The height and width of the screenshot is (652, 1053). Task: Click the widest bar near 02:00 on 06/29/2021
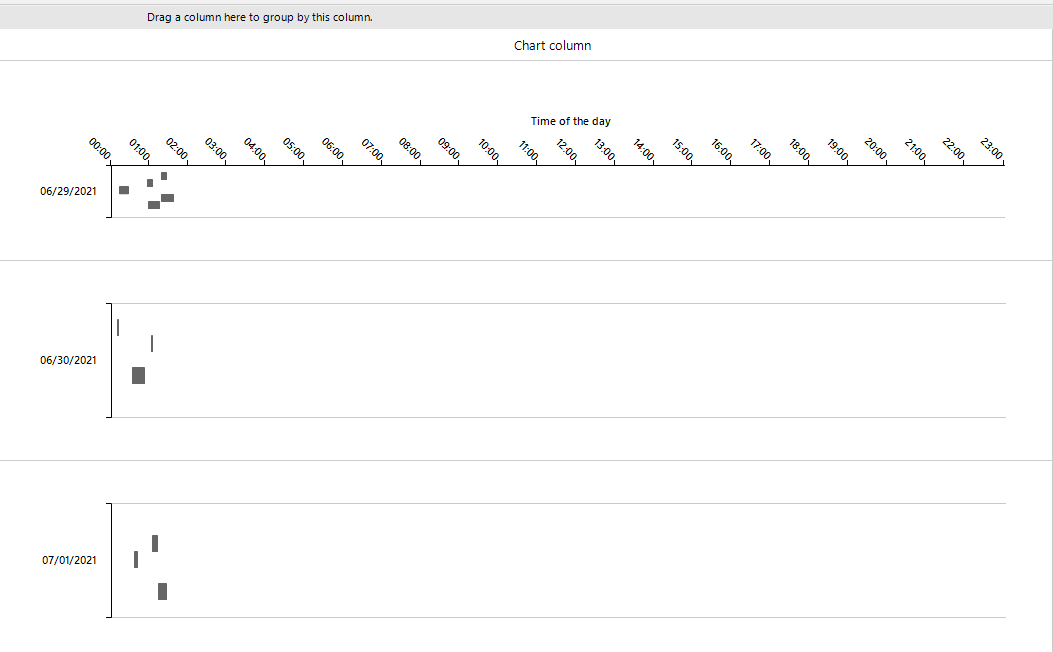click(168, 198)
